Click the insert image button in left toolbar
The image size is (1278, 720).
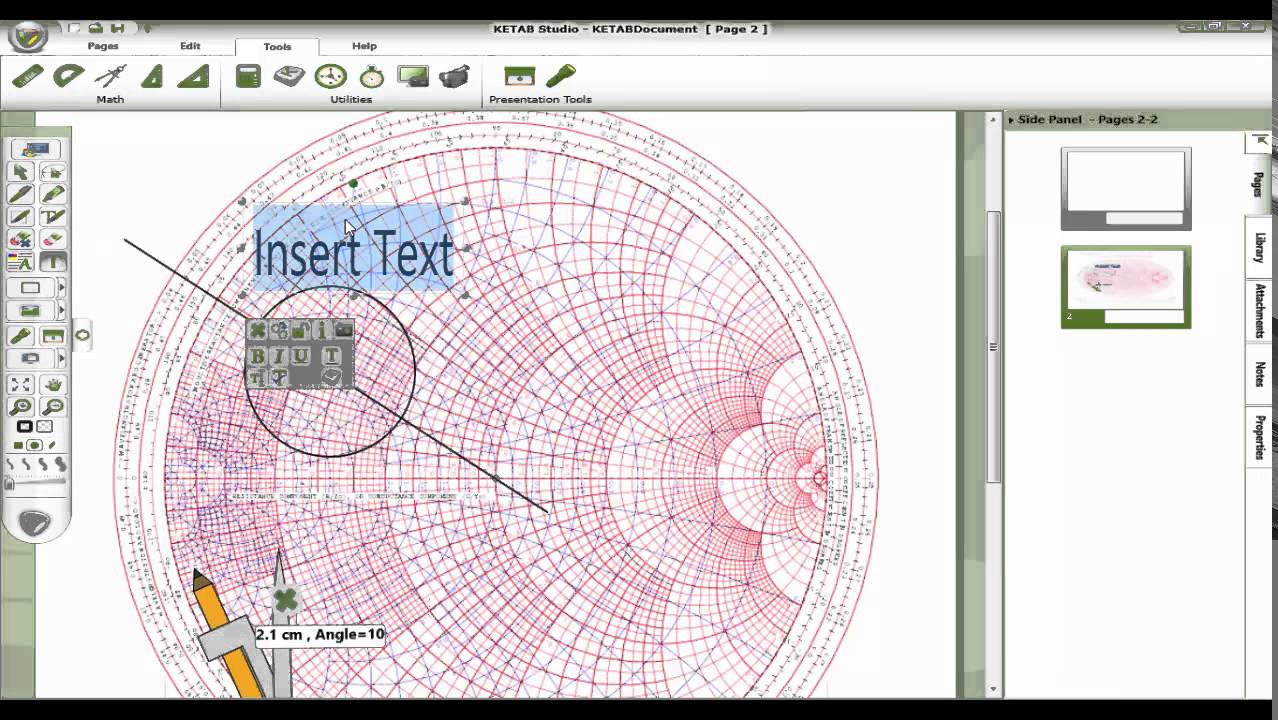(31, 311)
